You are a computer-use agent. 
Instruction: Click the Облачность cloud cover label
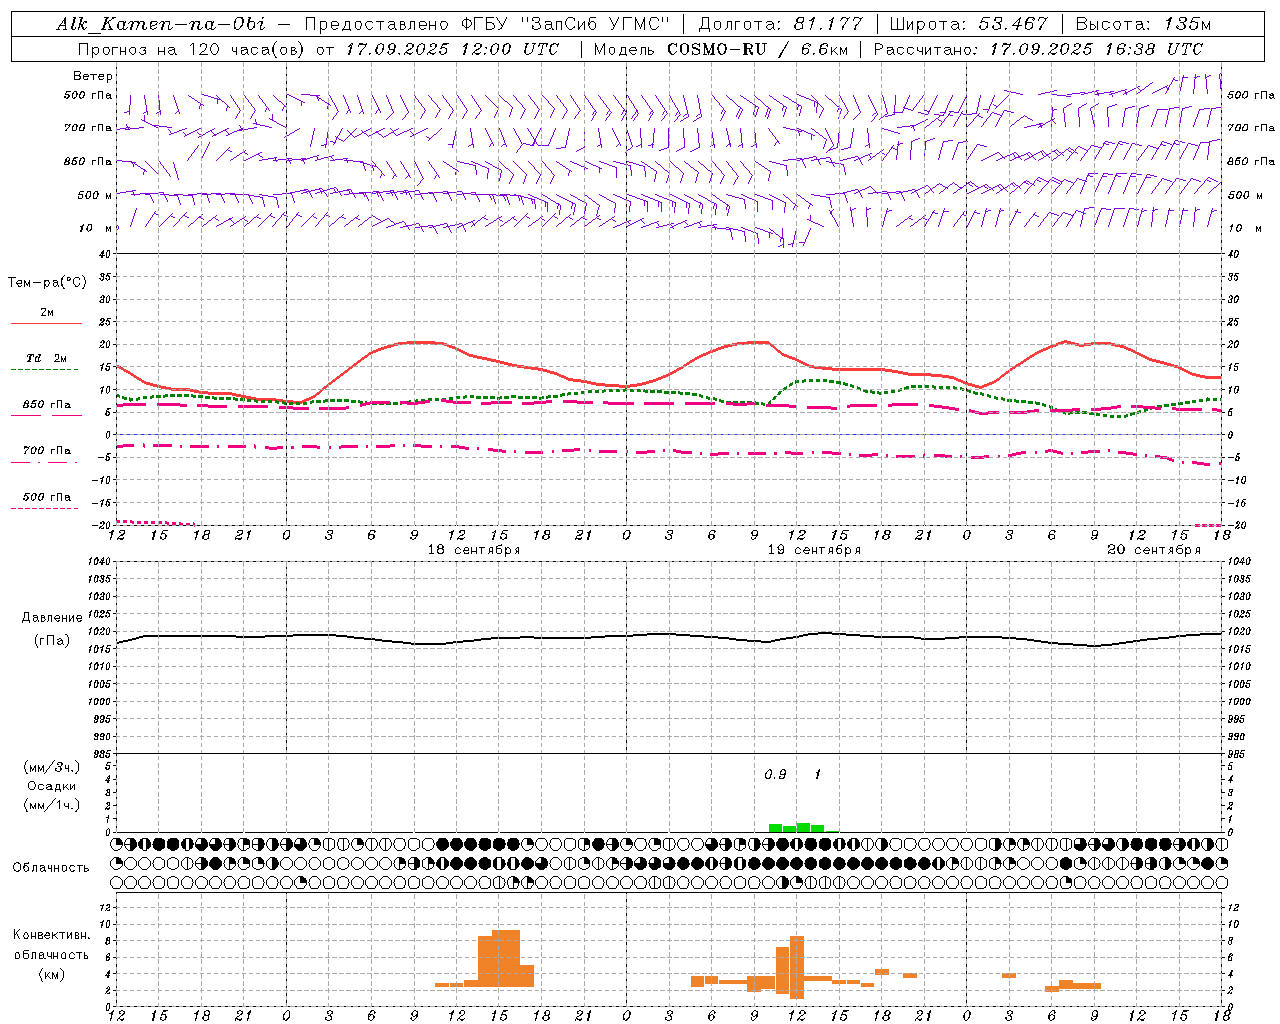point(51,868)
